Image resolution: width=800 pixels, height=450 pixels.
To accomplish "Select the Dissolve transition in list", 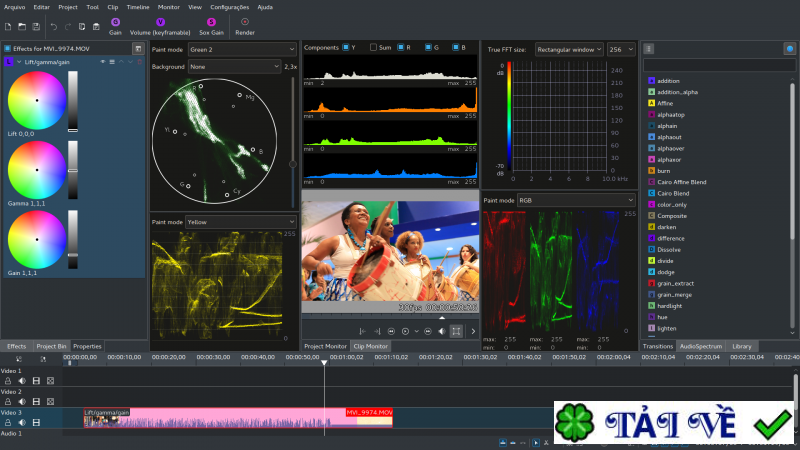I will click(670, 249).
